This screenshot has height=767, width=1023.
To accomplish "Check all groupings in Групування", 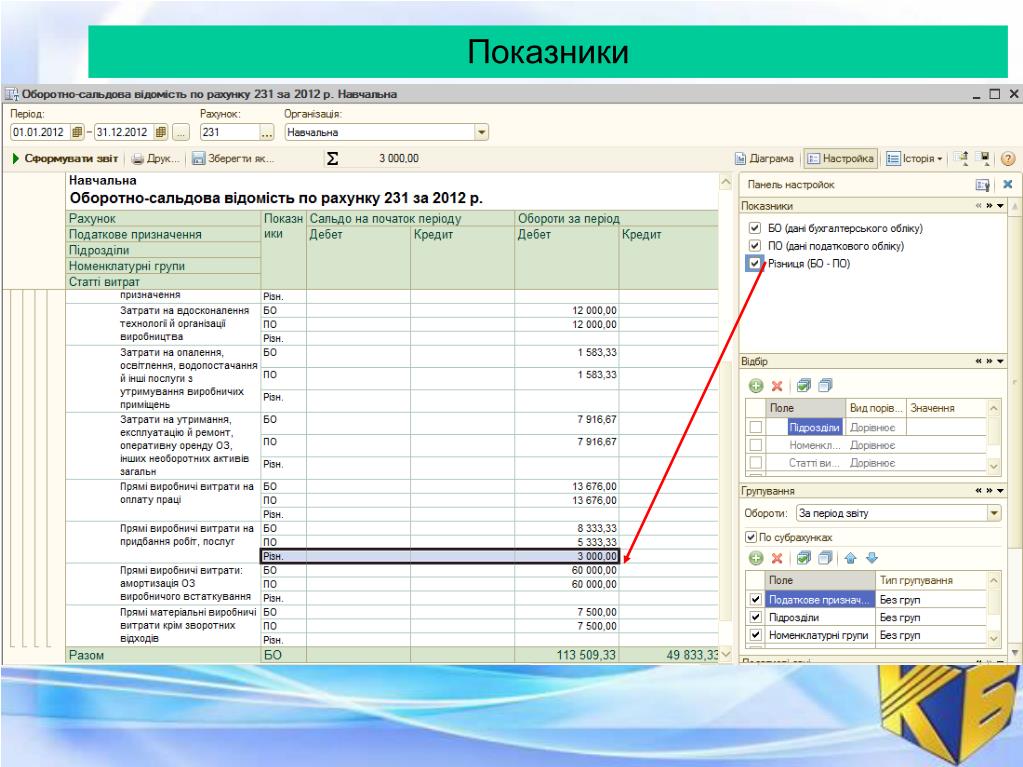I will pos(804,558).
